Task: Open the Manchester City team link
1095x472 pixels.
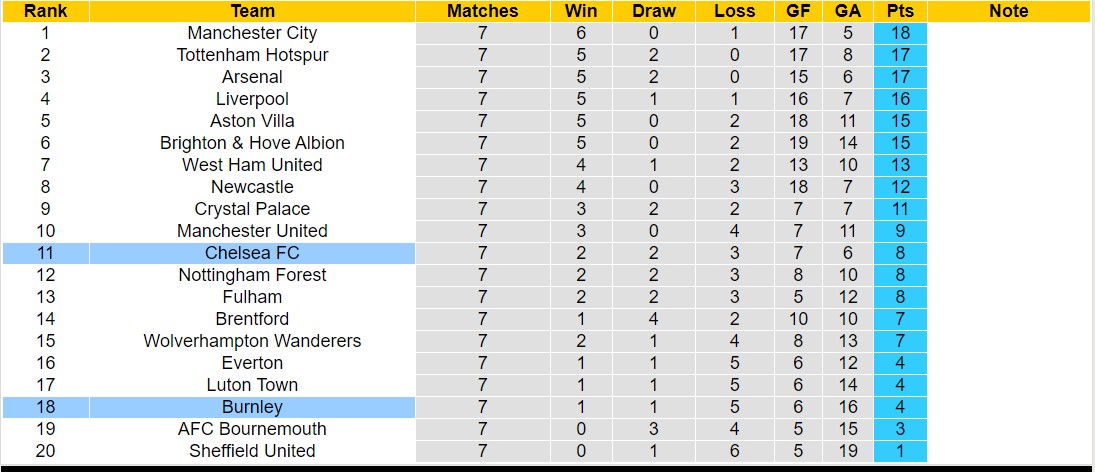Action: coord(252,33)
